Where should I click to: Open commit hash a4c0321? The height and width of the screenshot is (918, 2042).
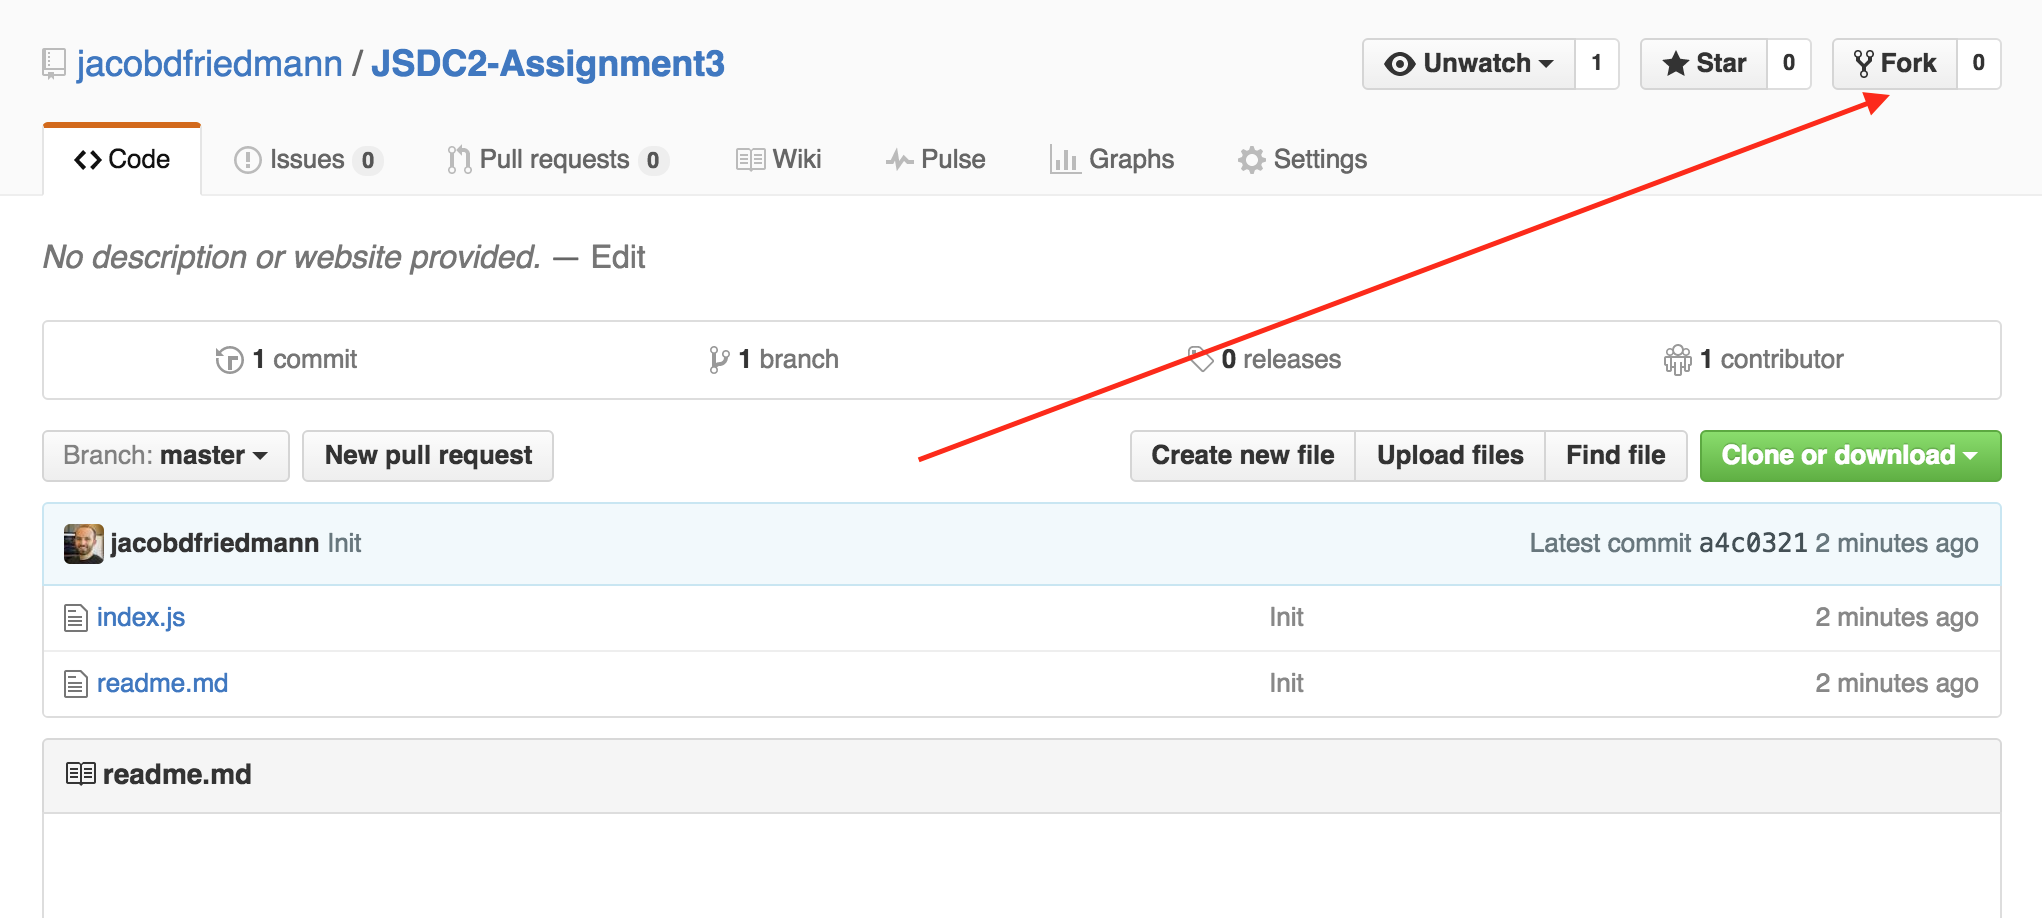tap(1753, 544)
